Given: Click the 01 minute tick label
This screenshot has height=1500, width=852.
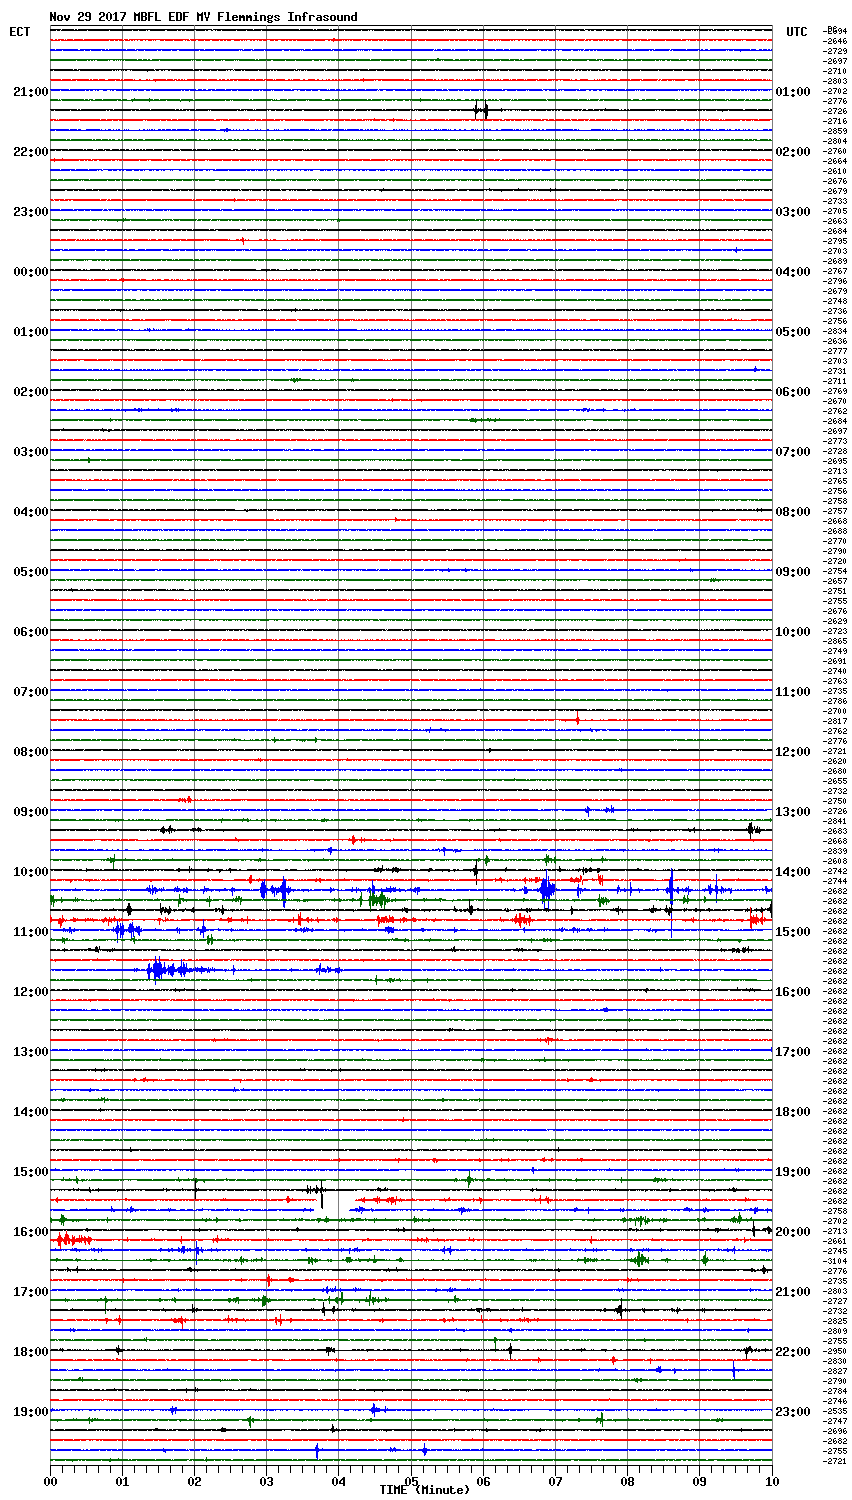Looking at the screenshot, I should pos(122,1481).
